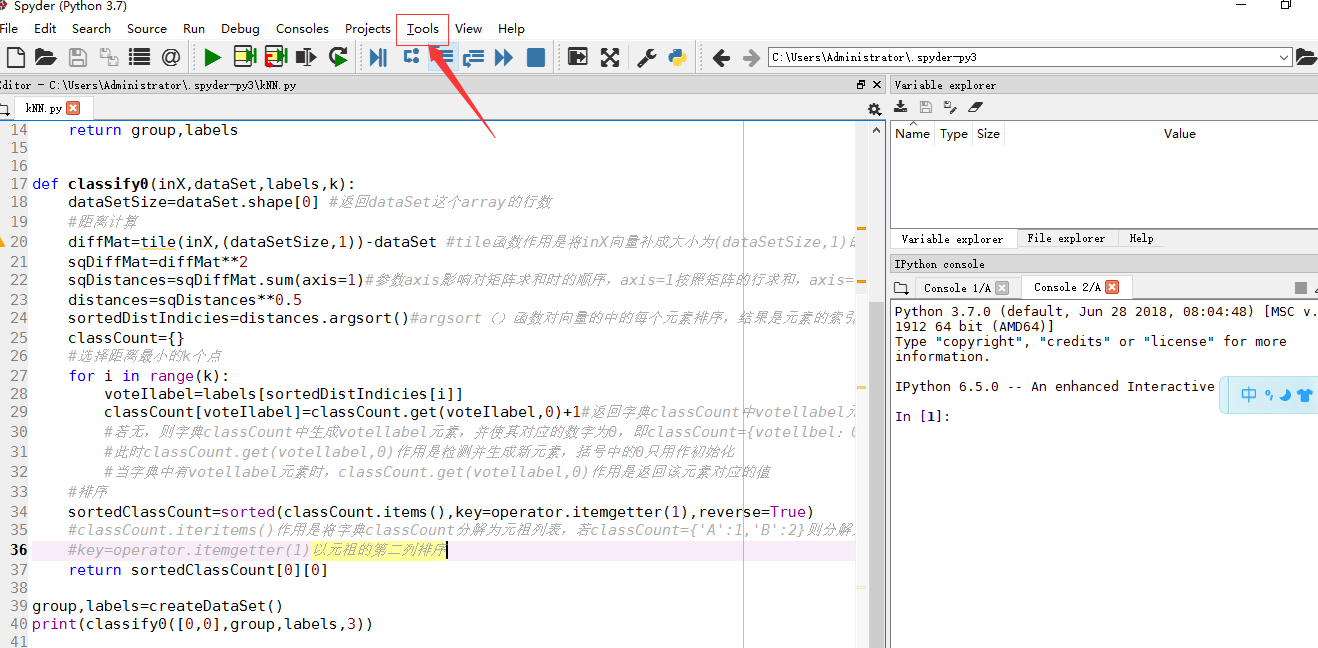Click the debugger step-into icon
1318x648 pixels.
[x=441, y=57]
